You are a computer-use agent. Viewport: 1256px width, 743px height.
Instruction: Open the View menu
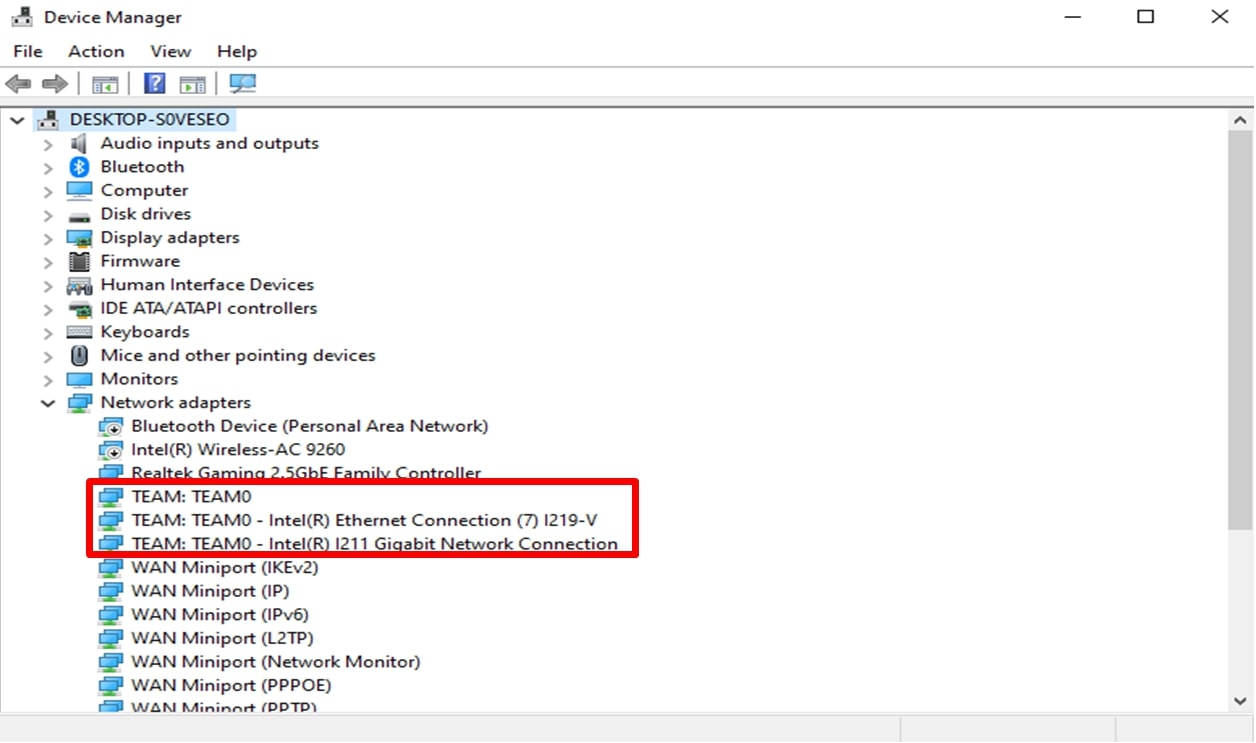(170, 51)
